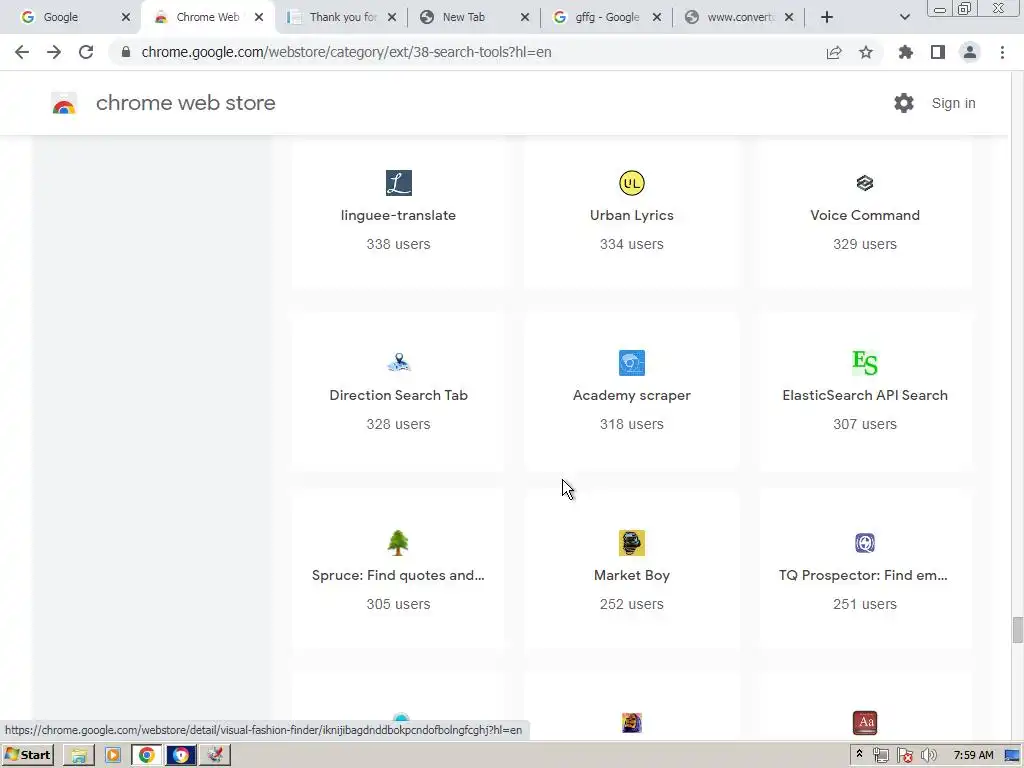Viewport: 1024px width, 768px height.
Task: Open the web store settings gear
Action: [904, 103]
